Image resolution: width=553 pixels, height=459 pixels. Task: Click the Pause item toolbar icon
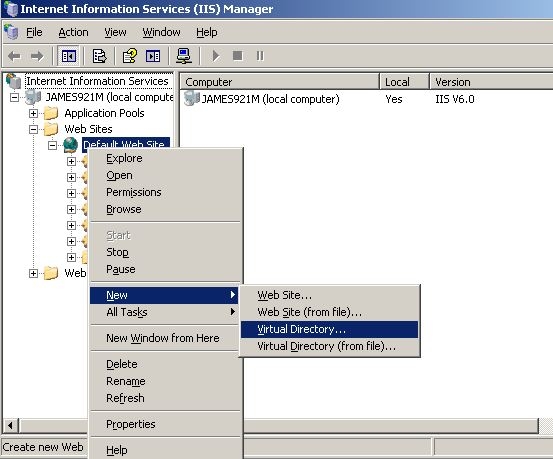pos(260,56)
